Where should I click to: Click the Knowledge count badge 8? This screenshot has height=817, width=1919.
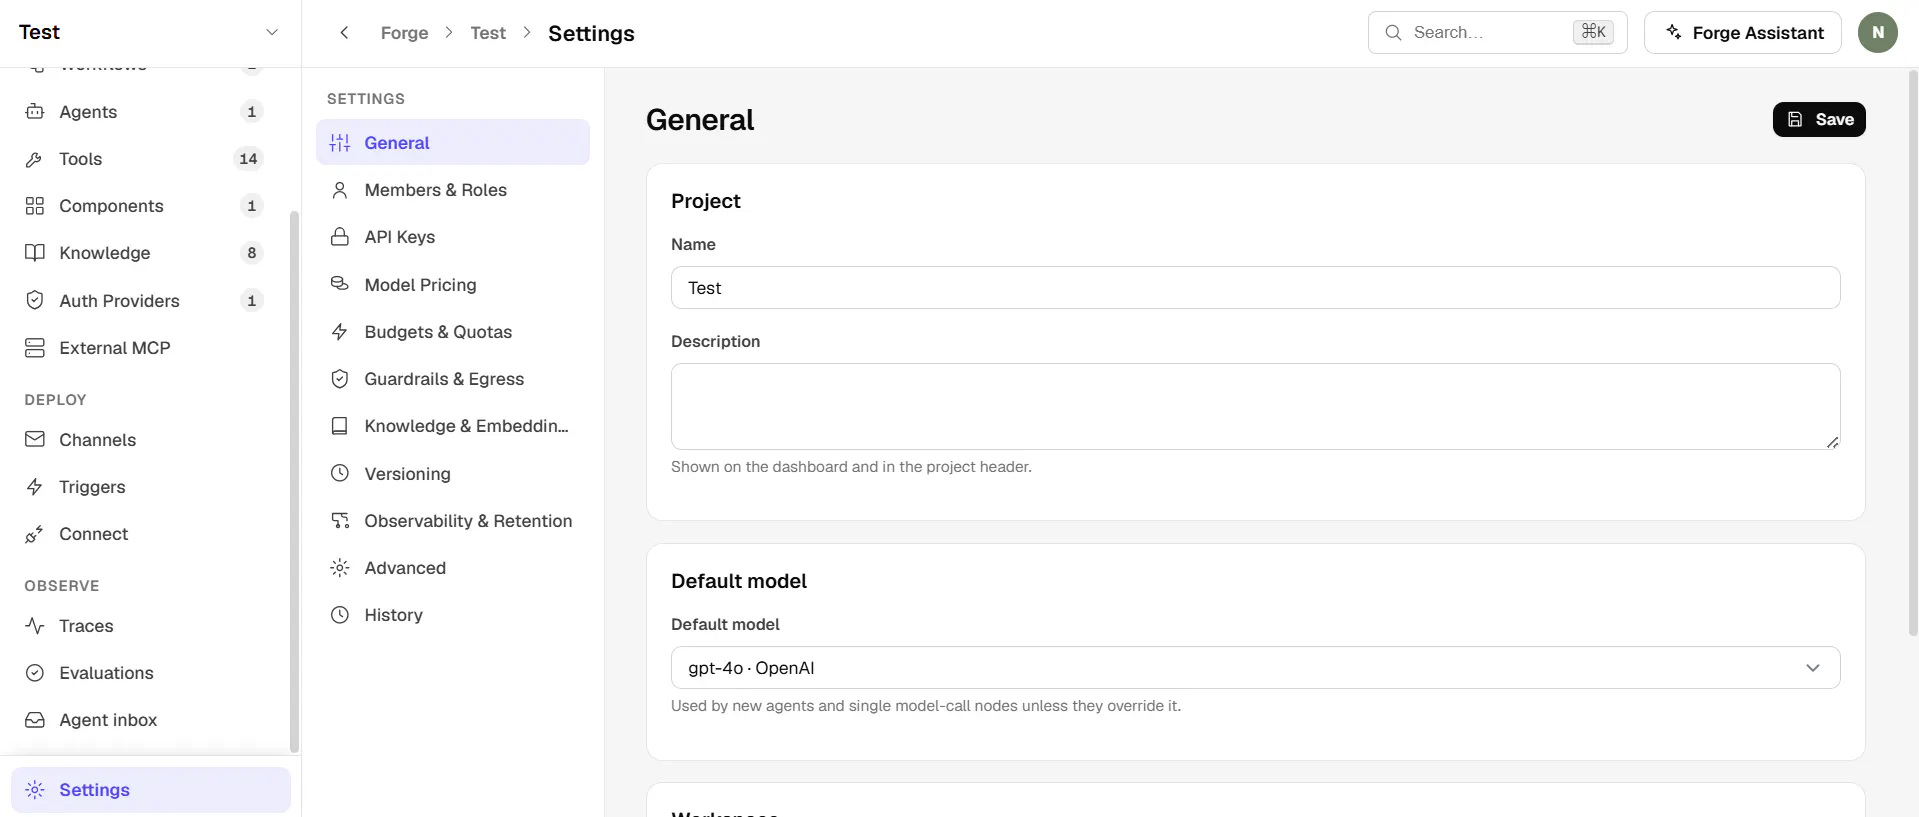(252, 253)
